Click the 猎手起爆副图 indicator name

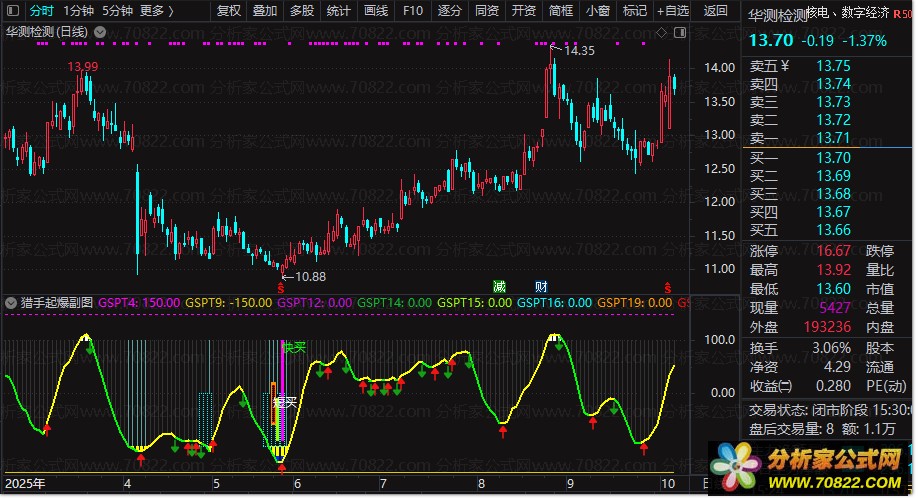(x=57, y=303)
